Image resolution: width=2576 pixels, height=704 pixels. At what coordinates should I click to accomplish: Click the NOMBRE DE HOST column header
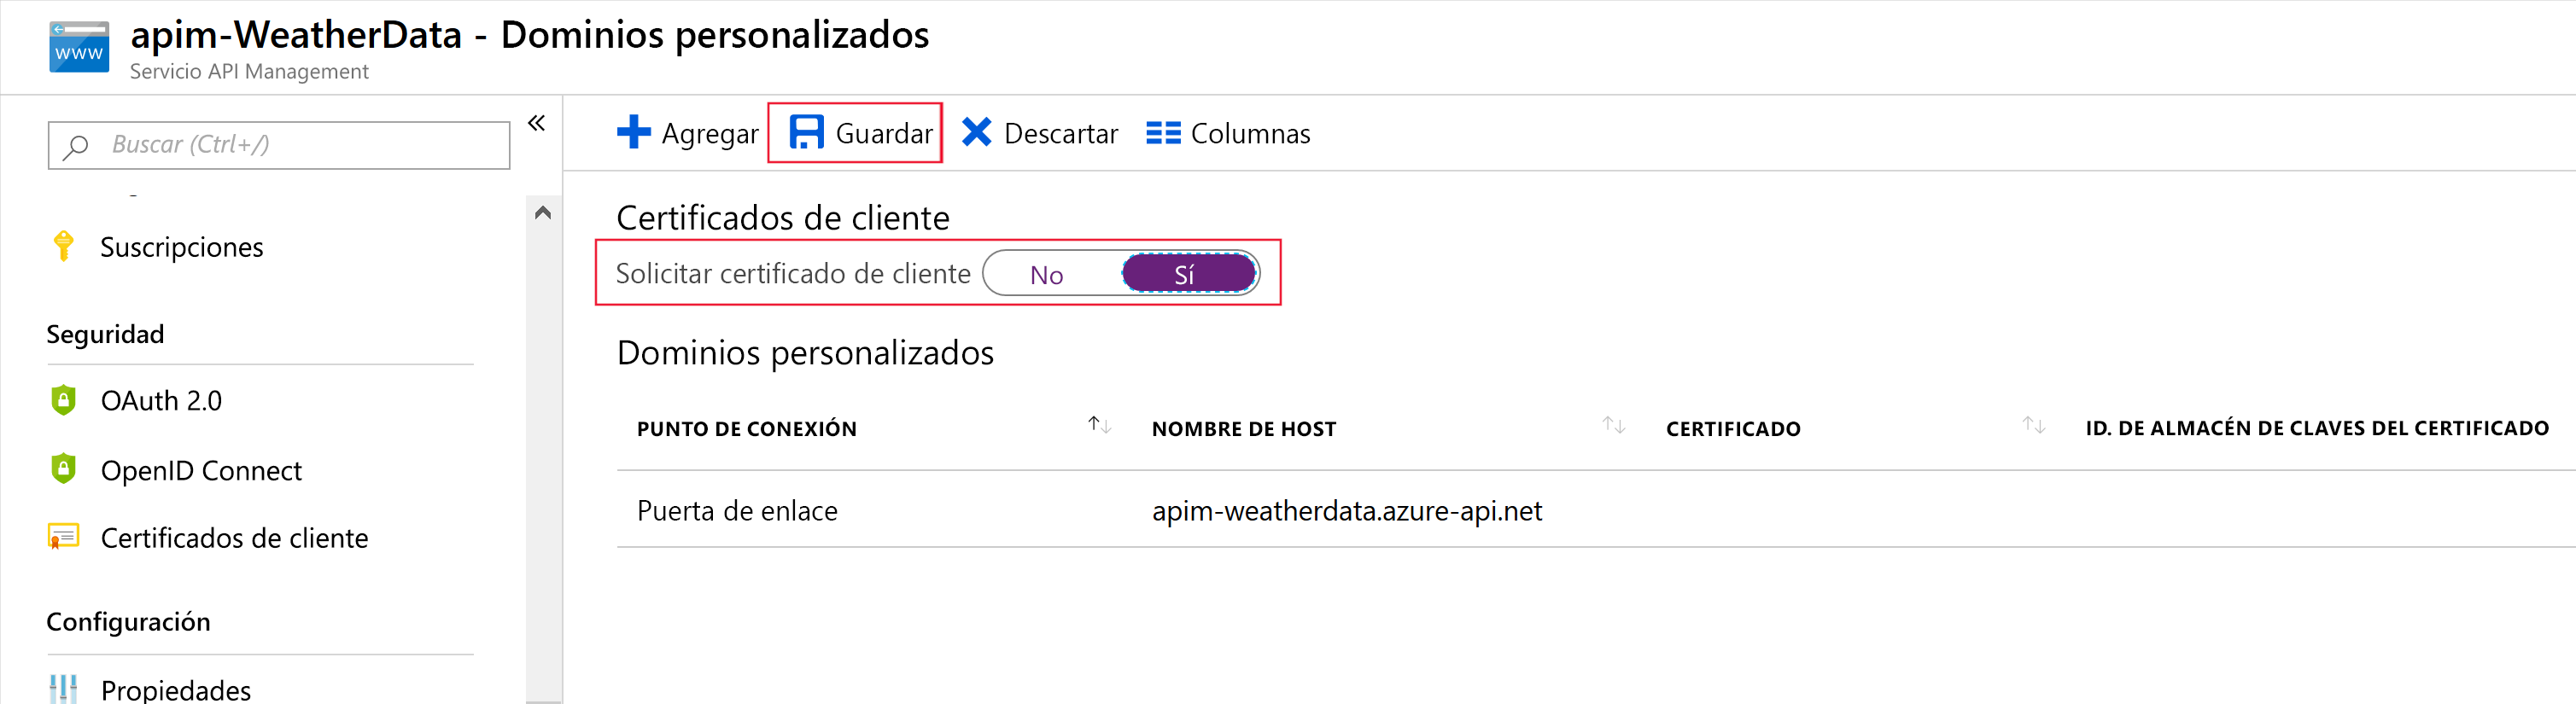1244,429
